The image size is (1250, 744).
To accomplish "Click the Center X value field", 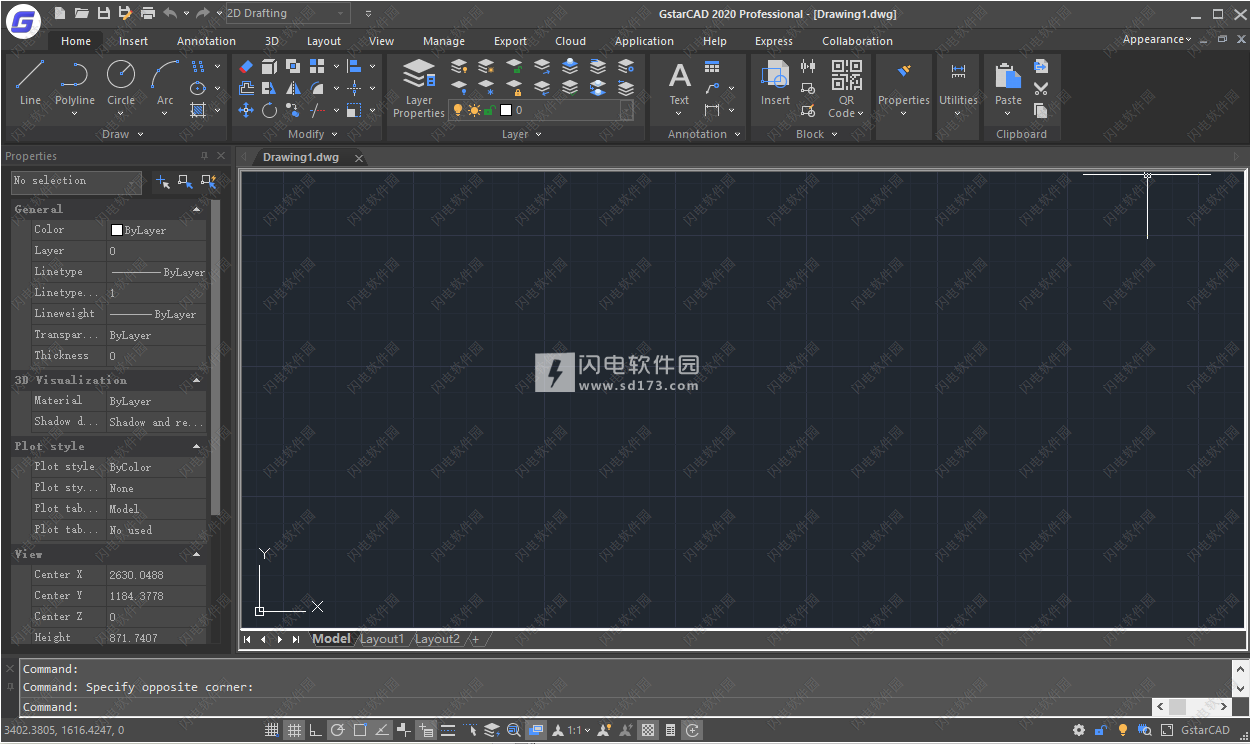I will click(x=156, y=575).
